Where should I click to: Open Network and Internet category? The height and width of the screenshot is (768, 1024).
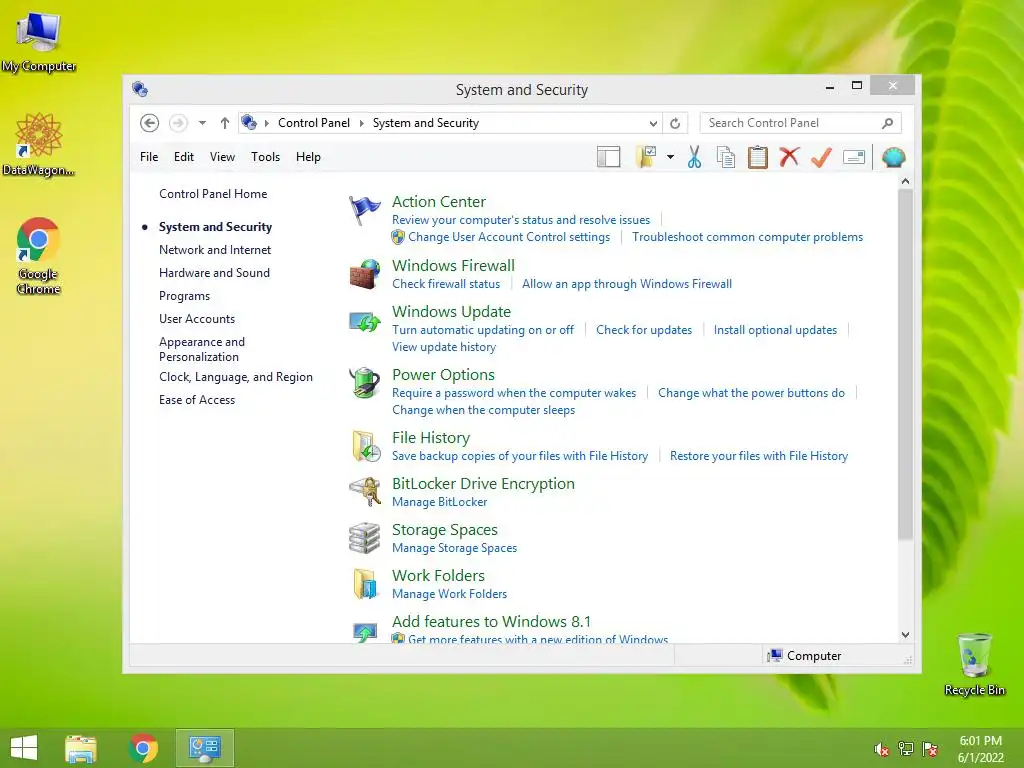[215, 250]
